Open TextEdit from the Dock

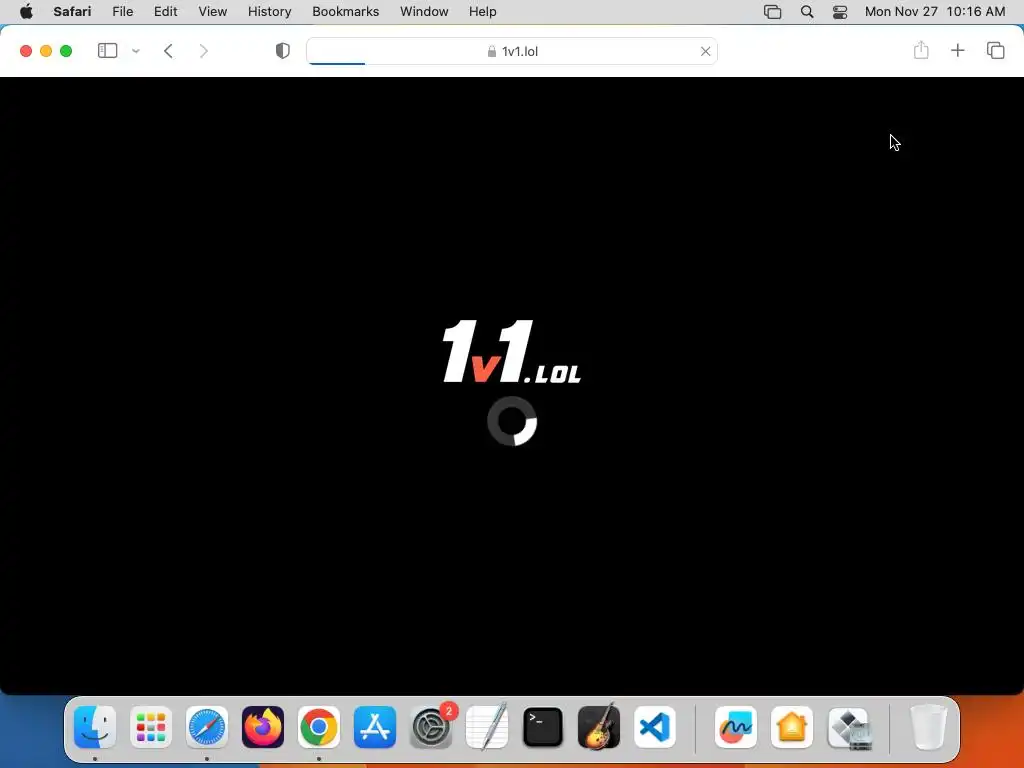487,727
